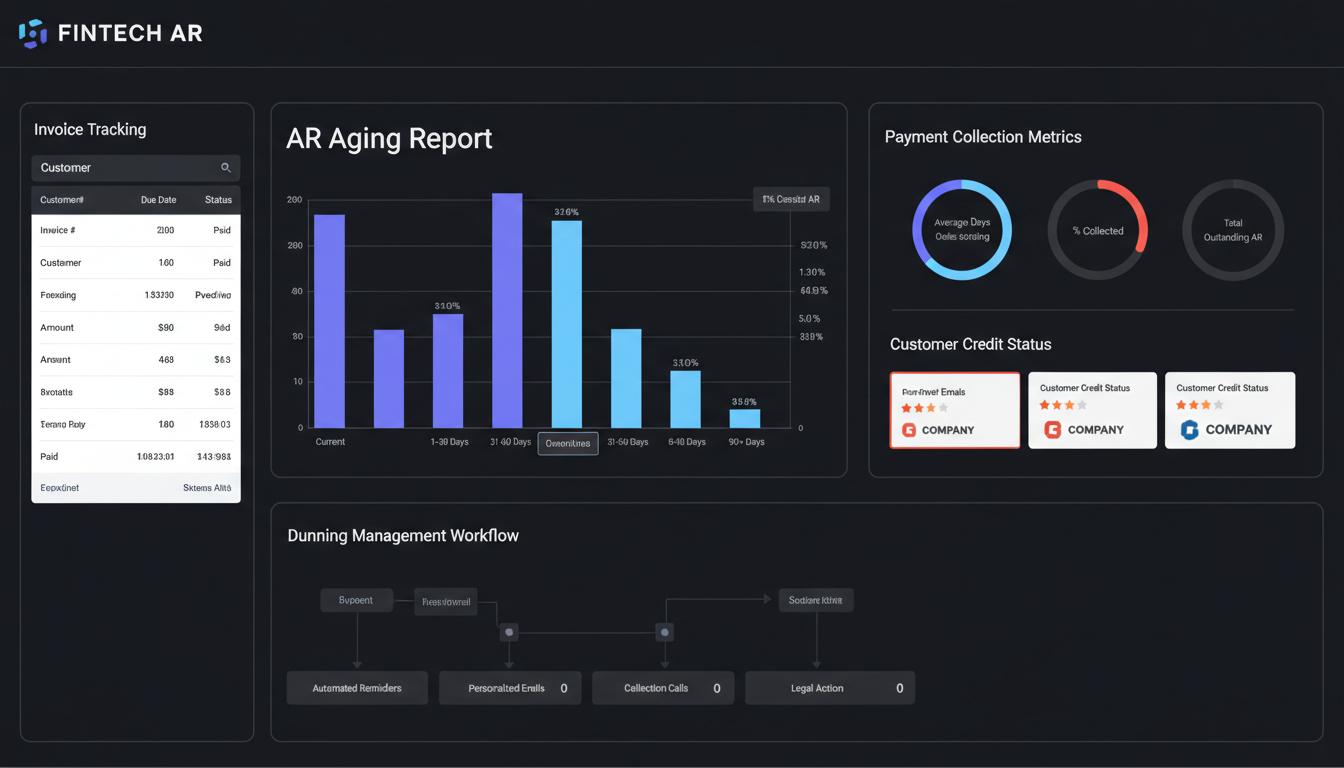
Task: Click the Total Outstanding AR gauge
Action: (x=1232, y=229)
